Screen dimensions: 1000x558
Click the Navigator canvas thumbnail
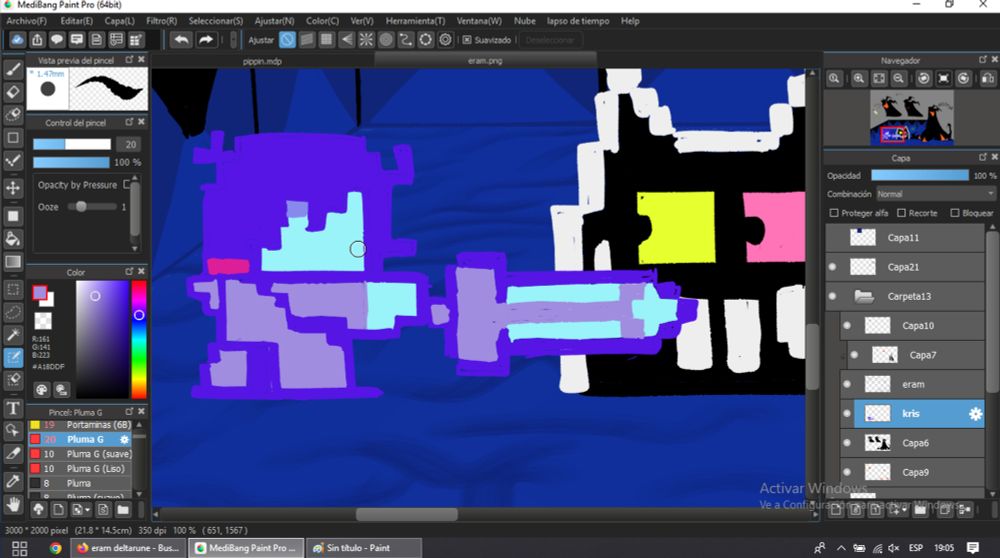coord(911,117)
